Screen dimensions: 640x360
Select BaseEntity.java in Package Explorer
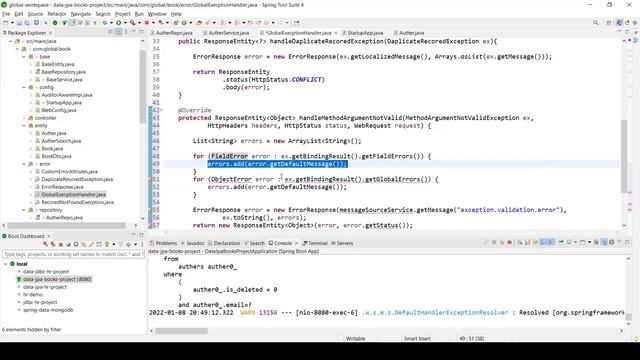58,64
